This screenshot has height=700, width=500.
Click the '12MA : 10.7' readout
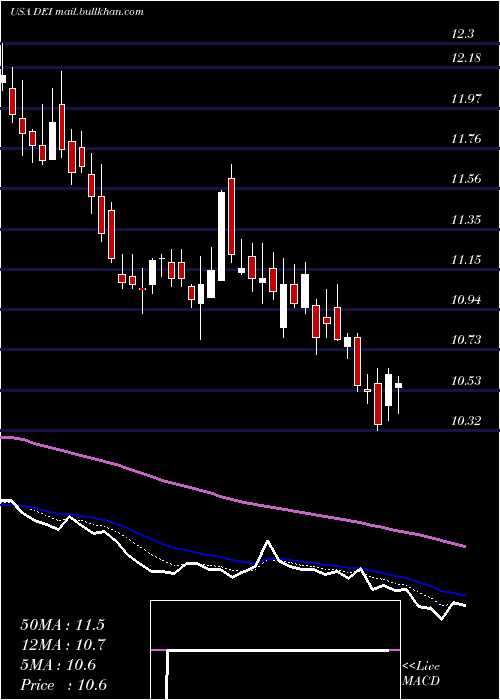[62, 645]
